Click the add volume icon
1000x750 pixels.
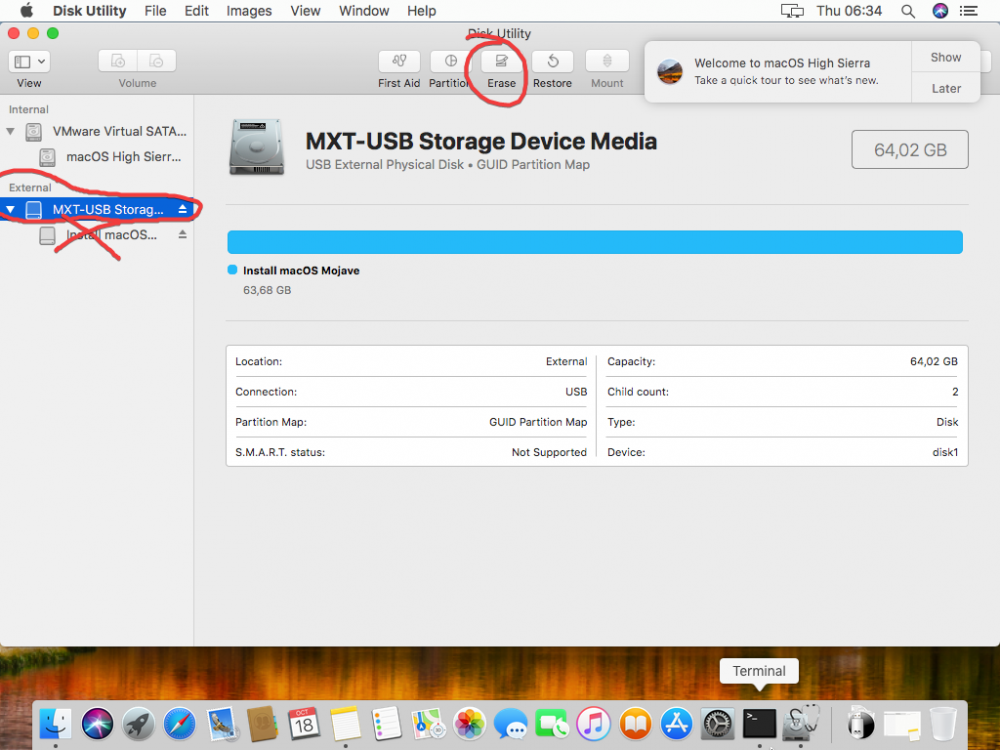[x=118, y=61]
